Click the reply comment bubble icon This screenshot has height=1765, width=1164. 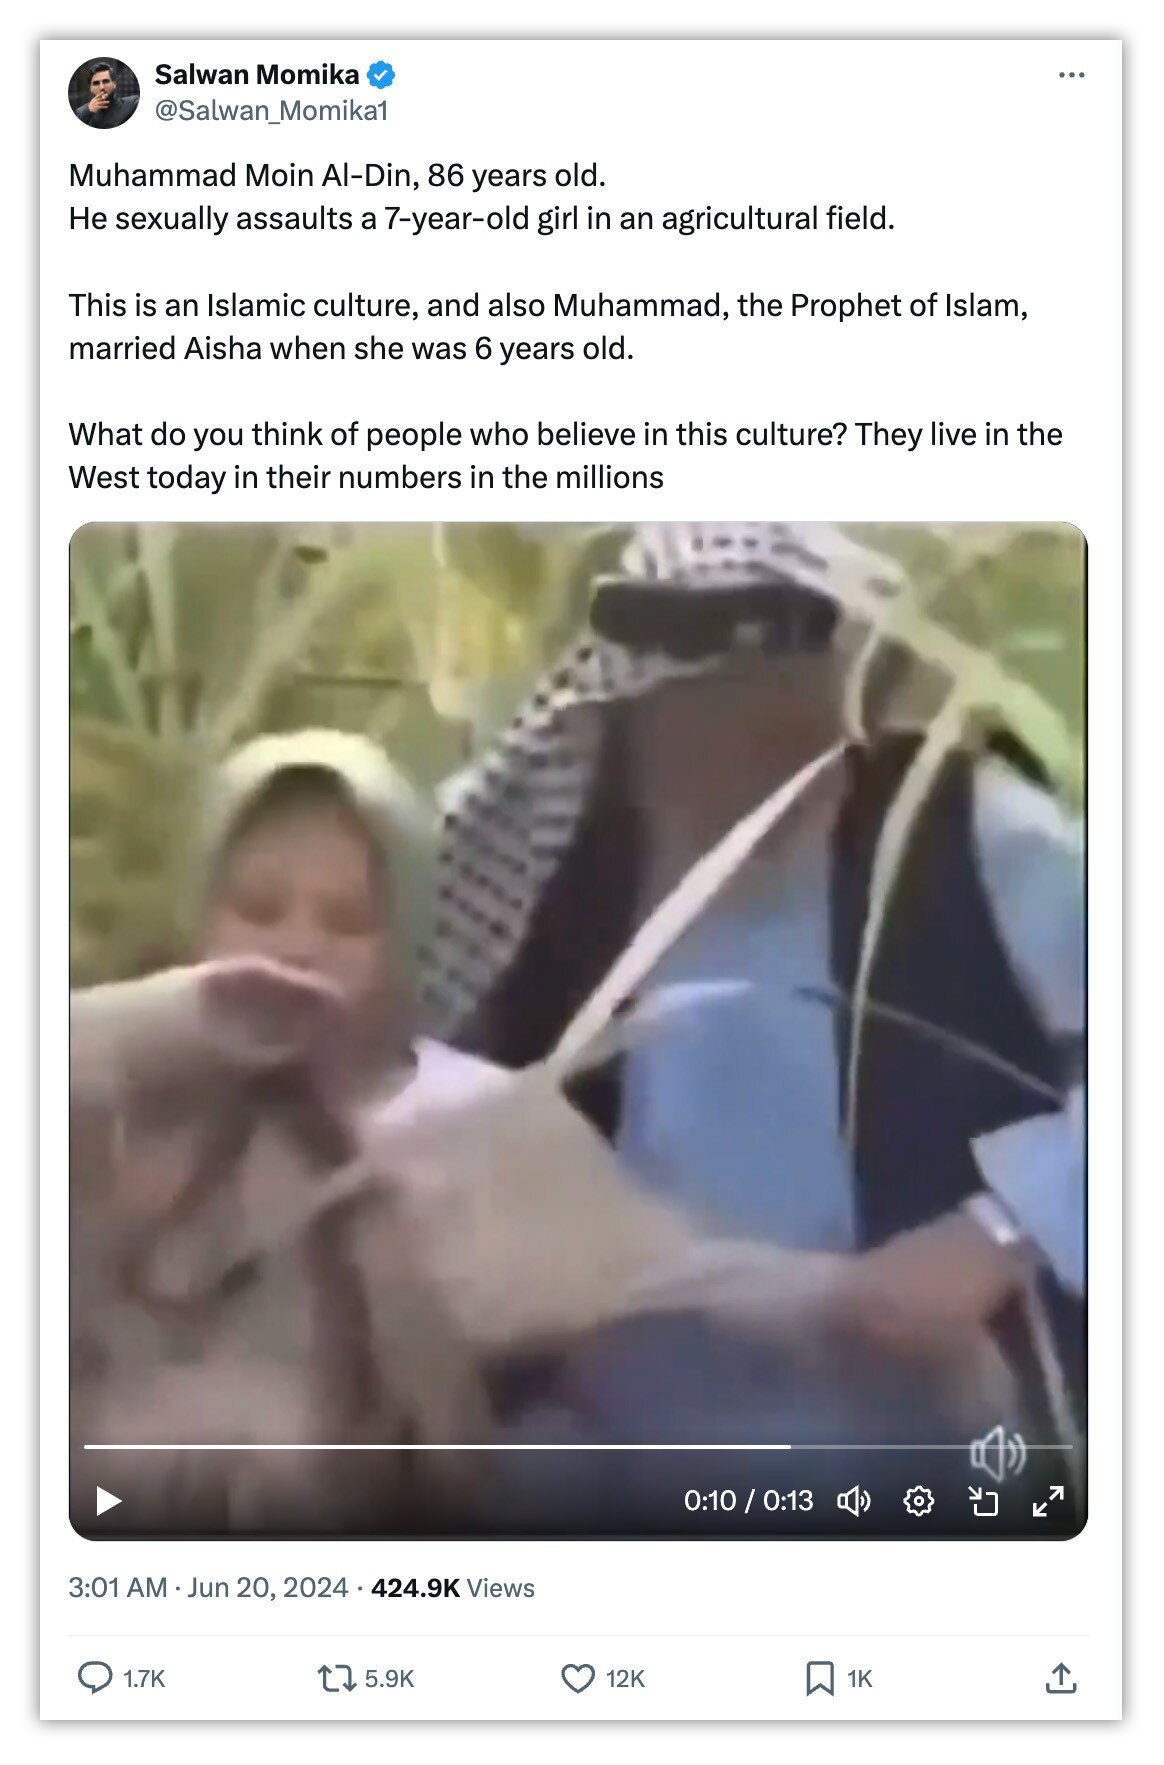click(95, 1677)
